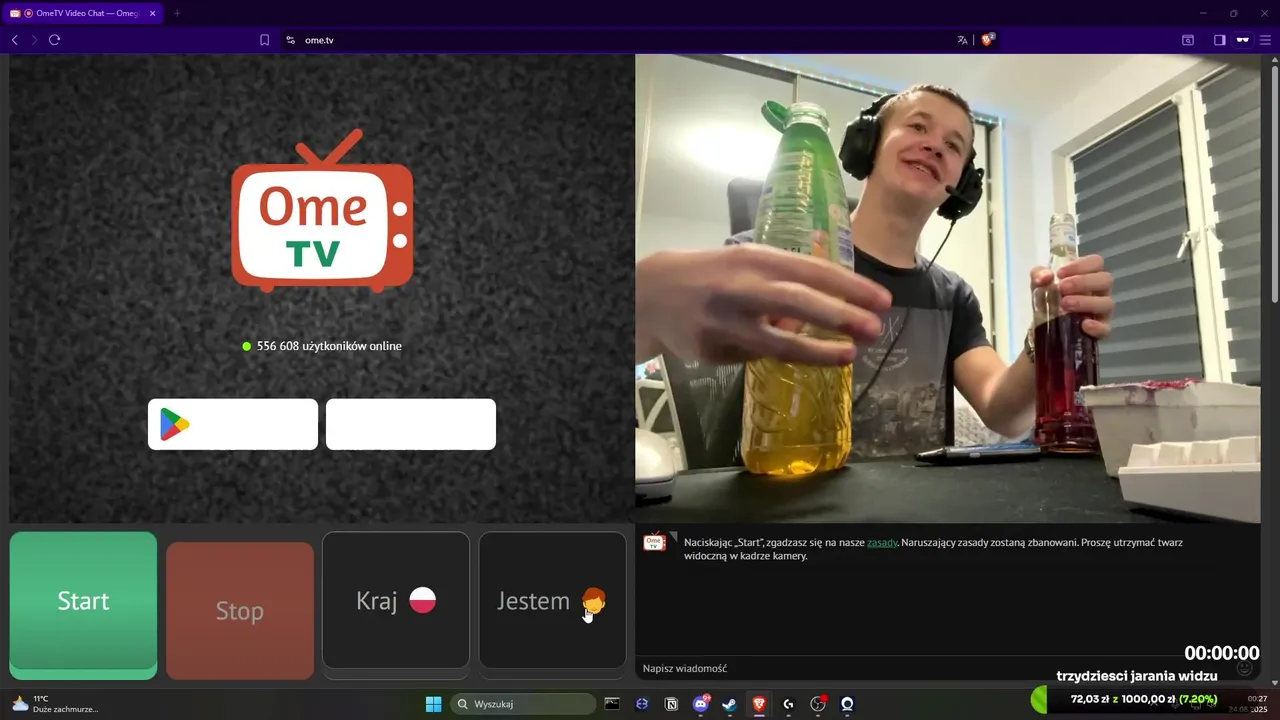Open the Notion icon on the taskbar
Image resolution: width=1280 pixels, height=720 pixels.
click(x=671, y=704)
